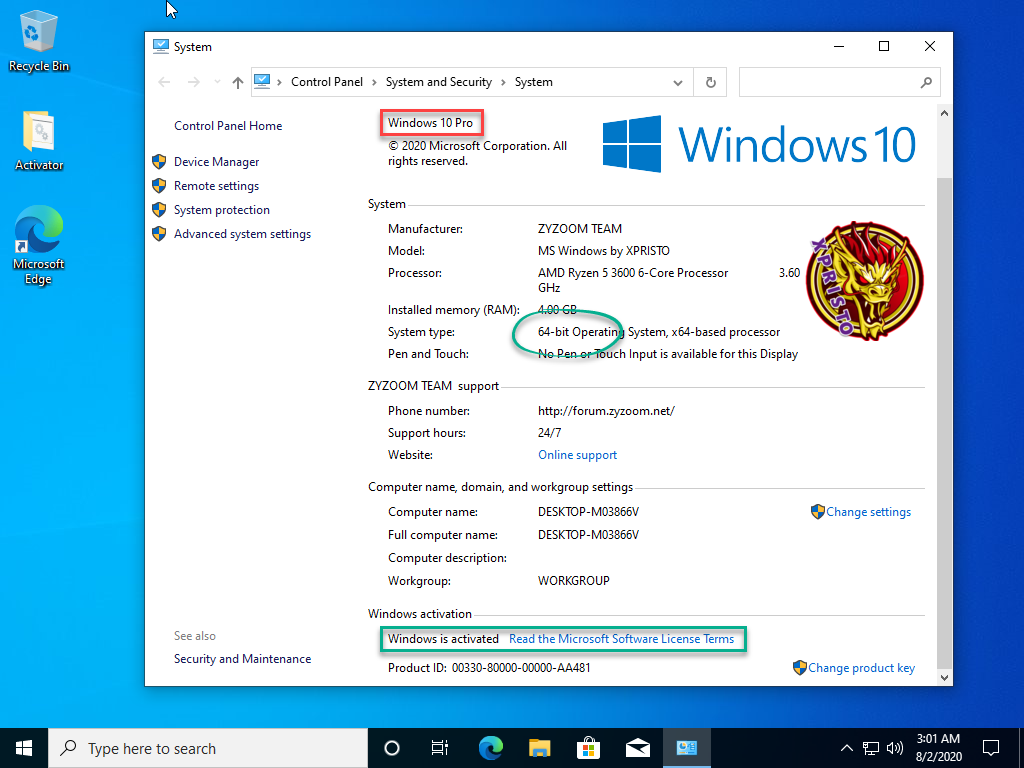This screenshot has width=1024, height=768.
Task: Click the Windows 10 logo banner
Action: (760, 144)
